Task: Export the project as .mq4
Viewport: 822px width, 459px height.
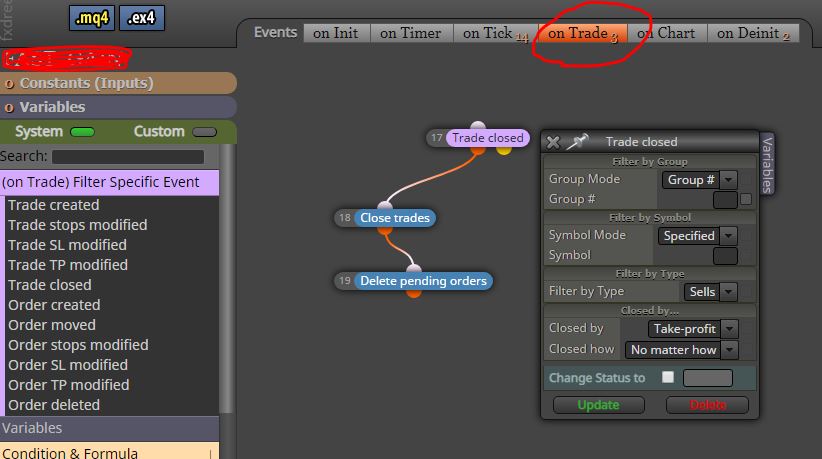Action: coord(92,18)
